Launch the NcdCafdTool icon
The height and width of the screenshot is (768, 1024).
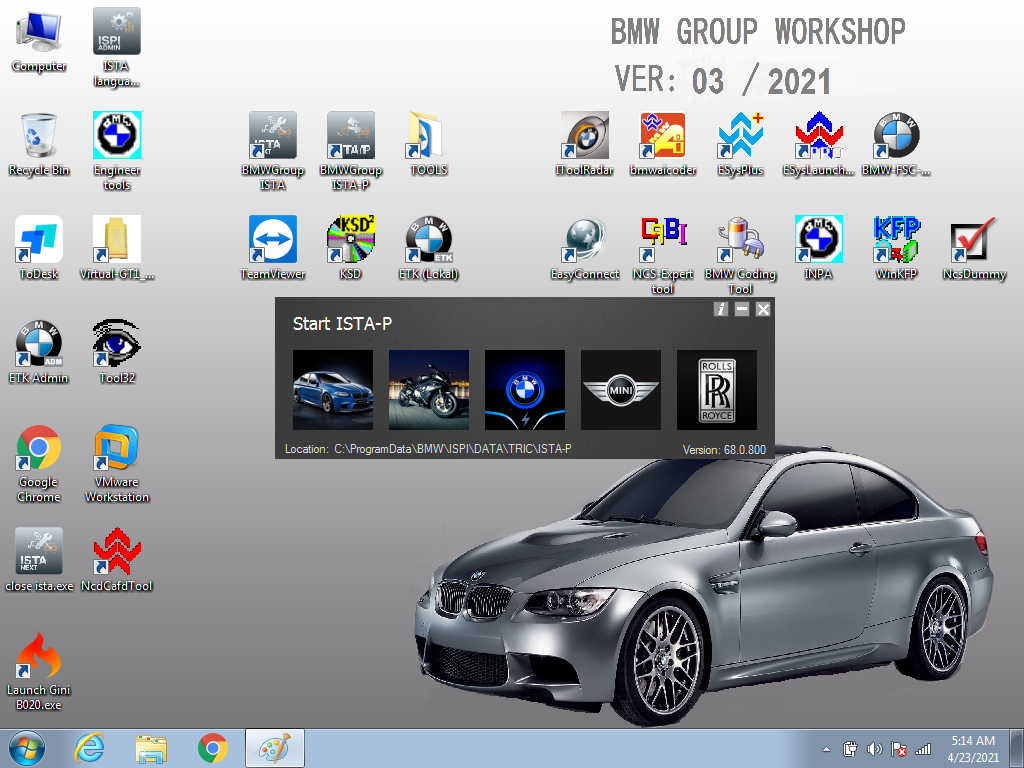117,553
